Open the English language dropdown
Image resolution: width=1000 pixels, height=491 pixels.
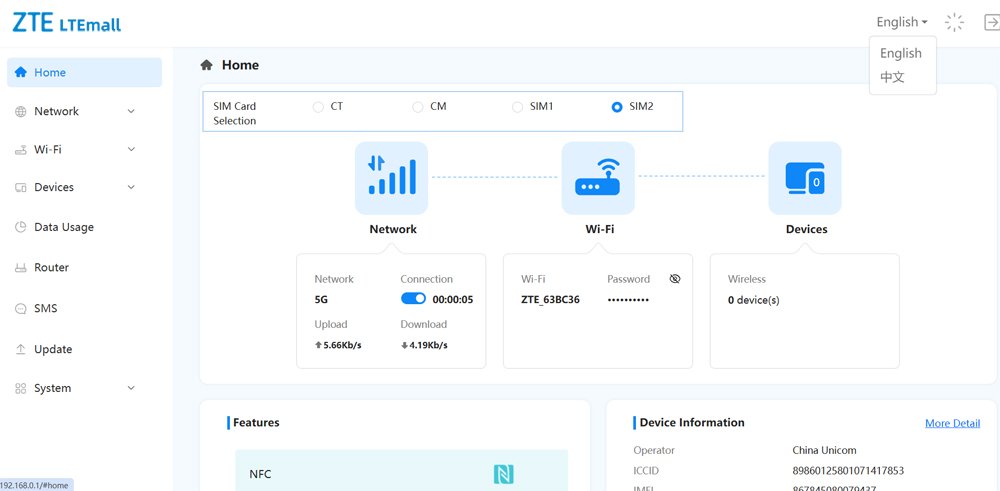pos(901,22)
